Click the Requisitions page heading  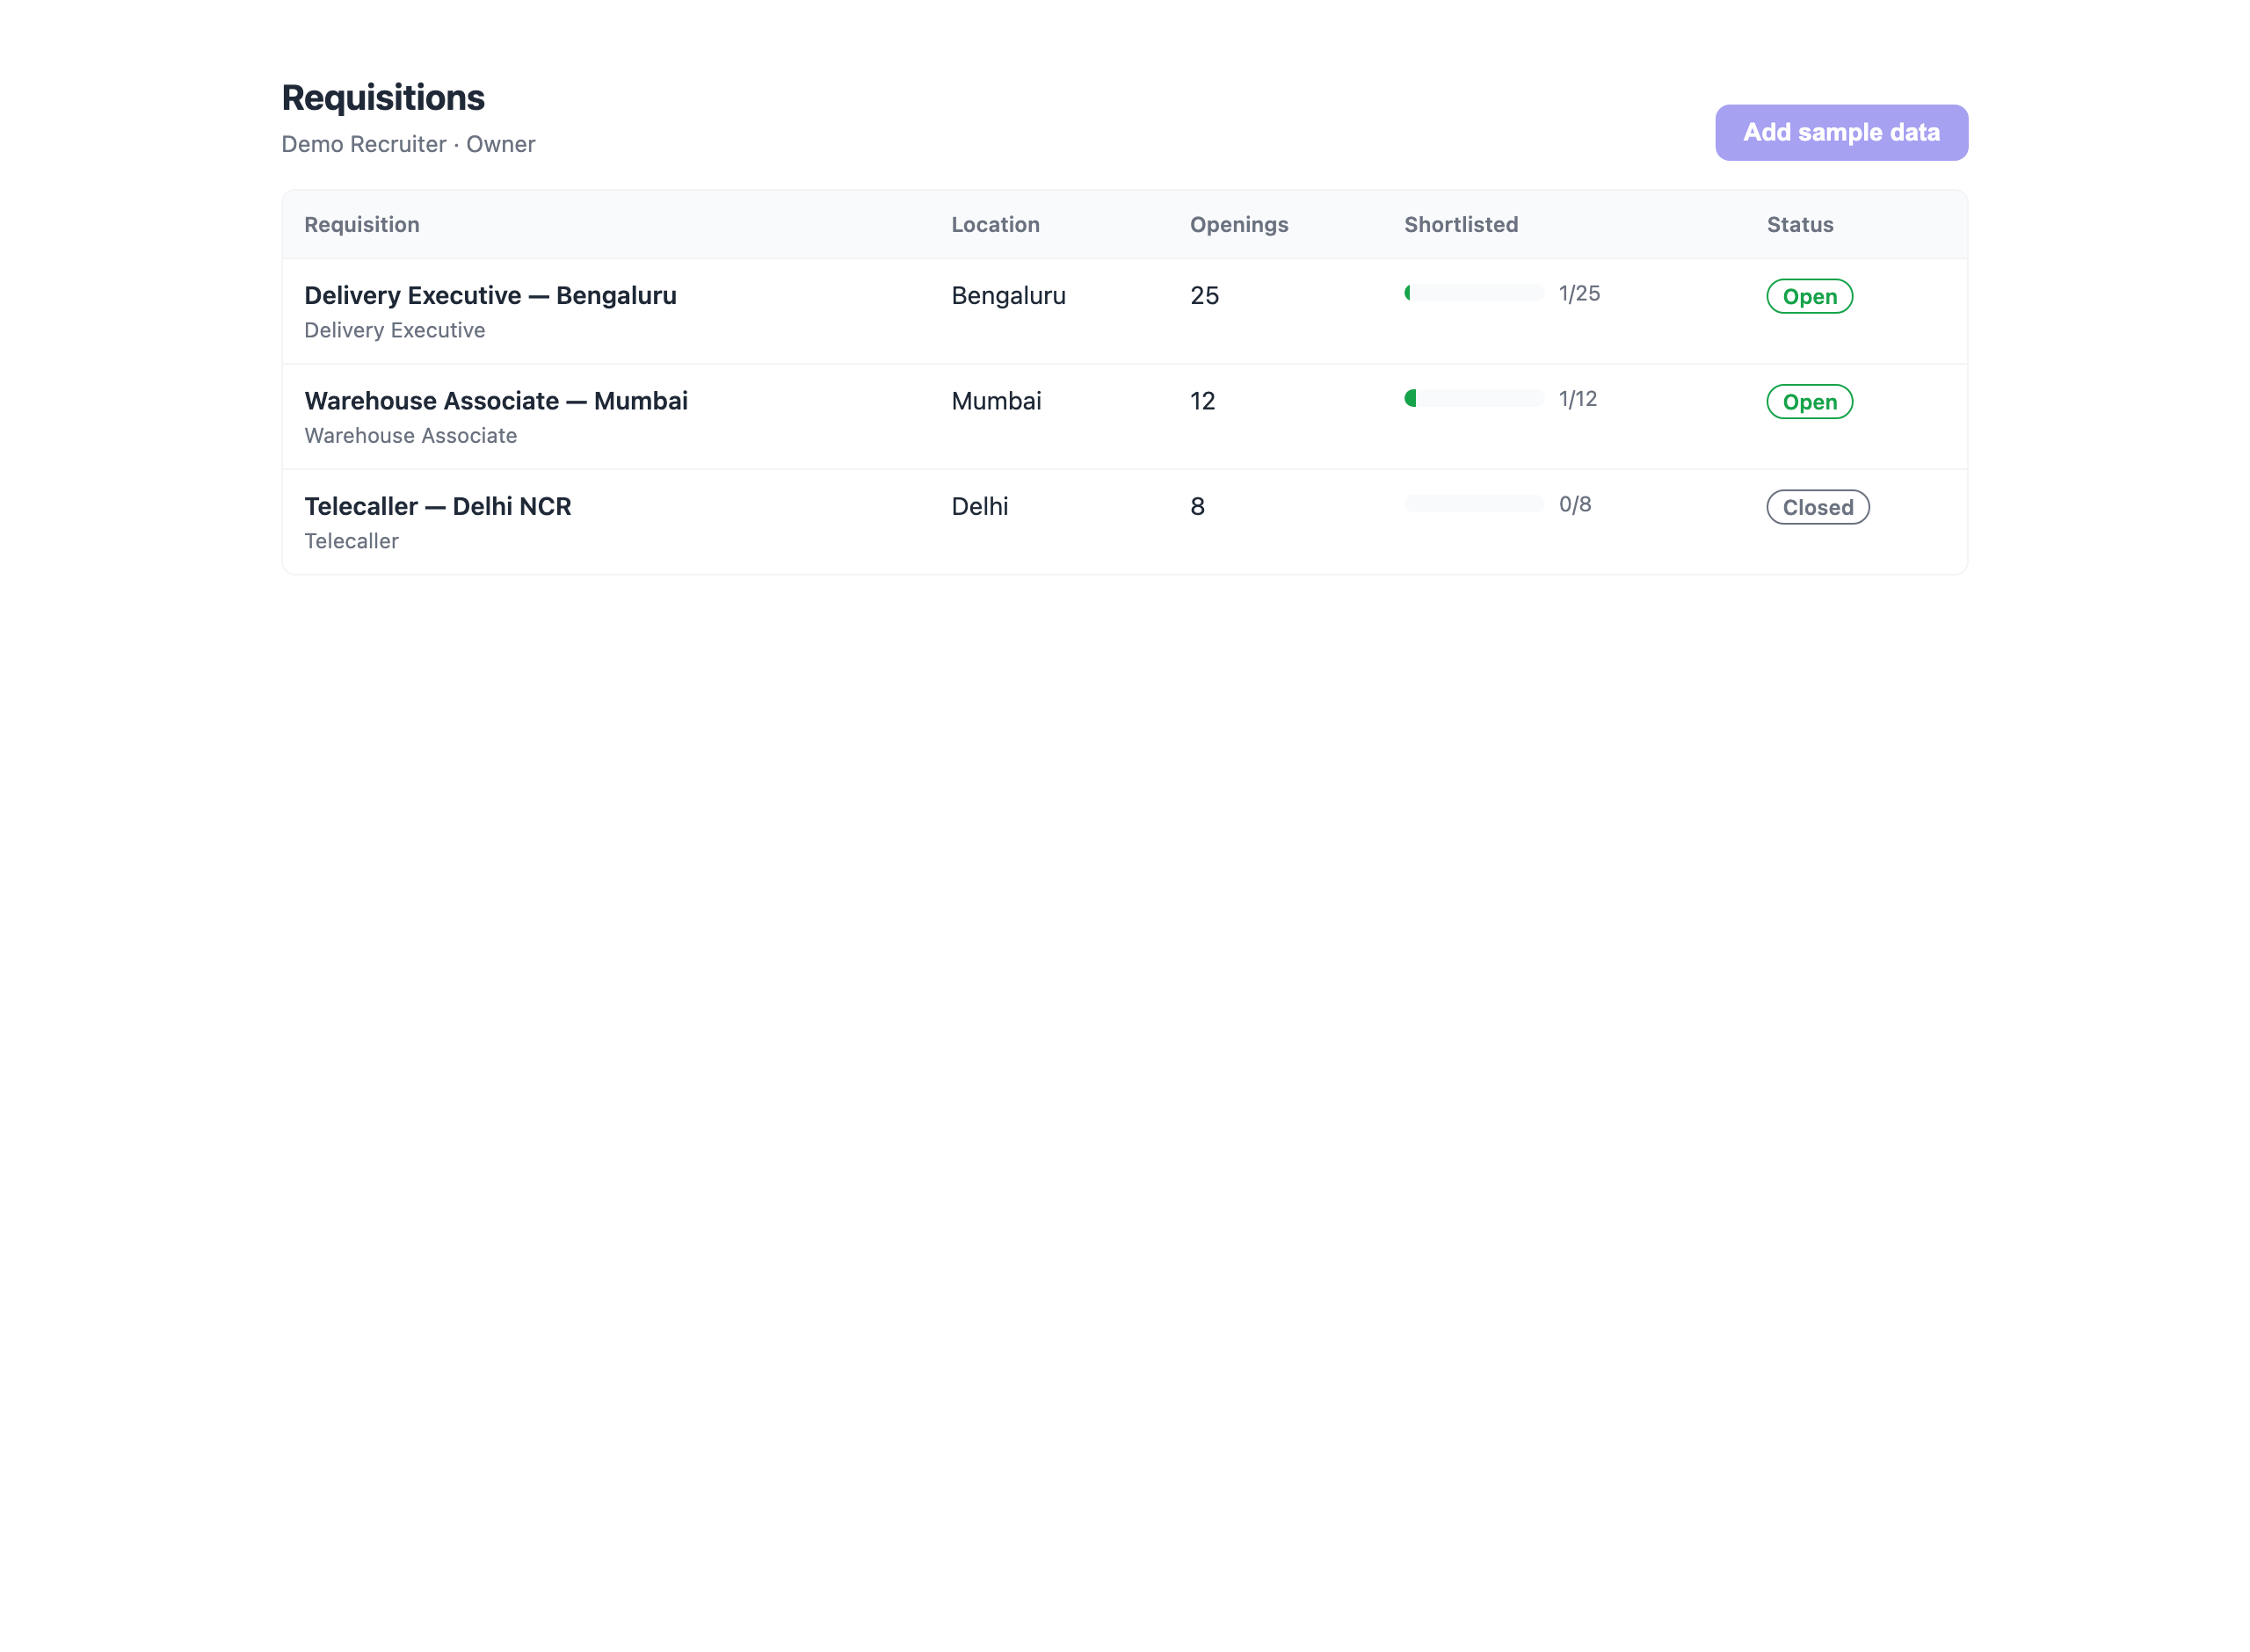[x=383, y=98]
